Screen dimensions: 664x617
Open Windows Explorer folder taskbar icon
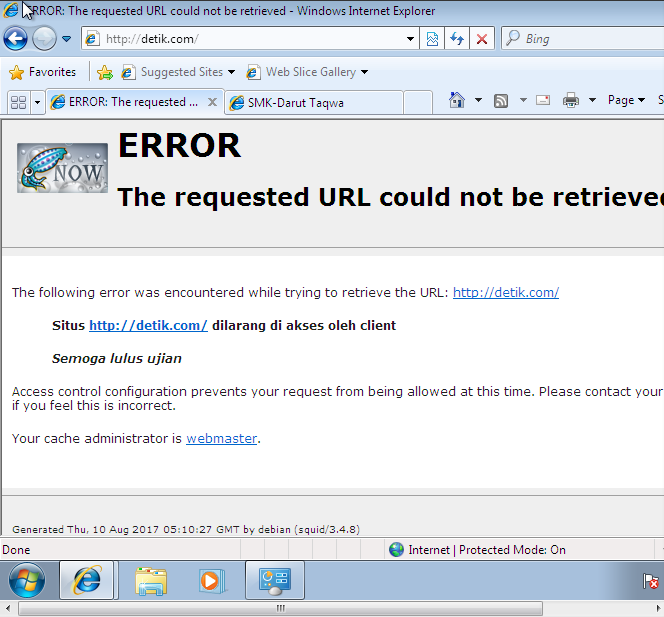click(x=151, y=581)
